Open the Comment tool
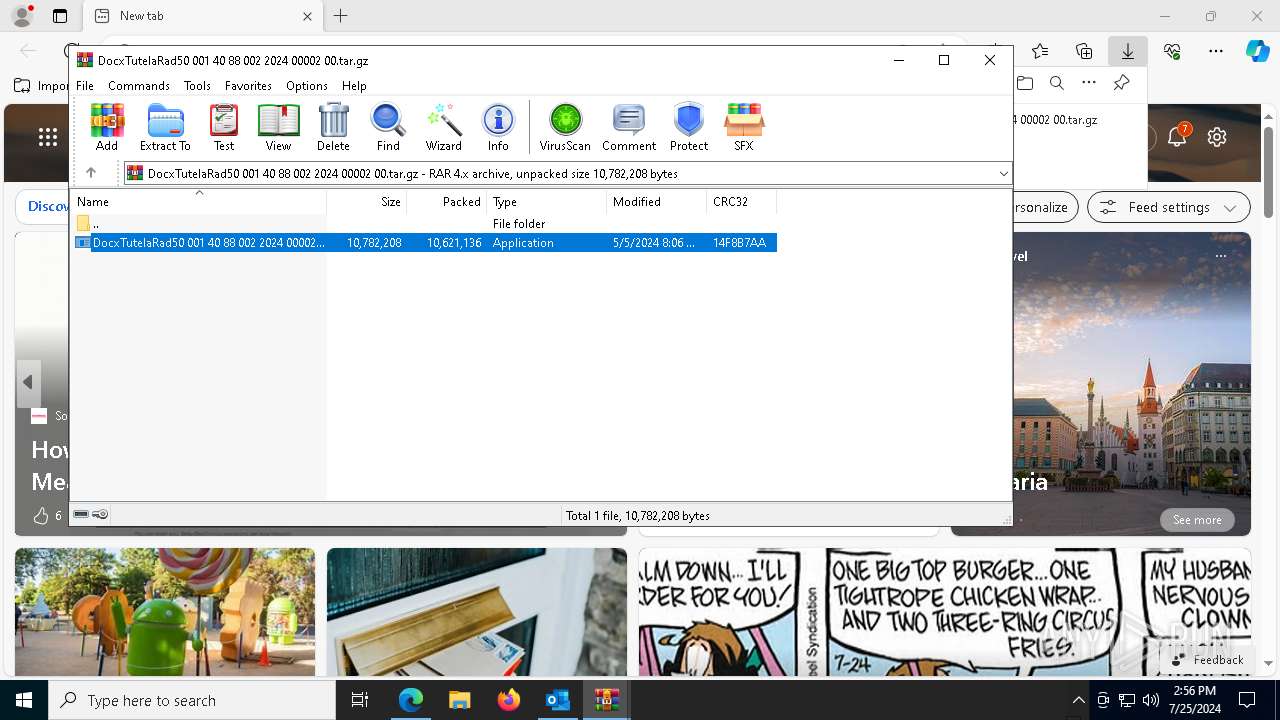The height and width of the screenshot is (720, 1280). point(629,127)
